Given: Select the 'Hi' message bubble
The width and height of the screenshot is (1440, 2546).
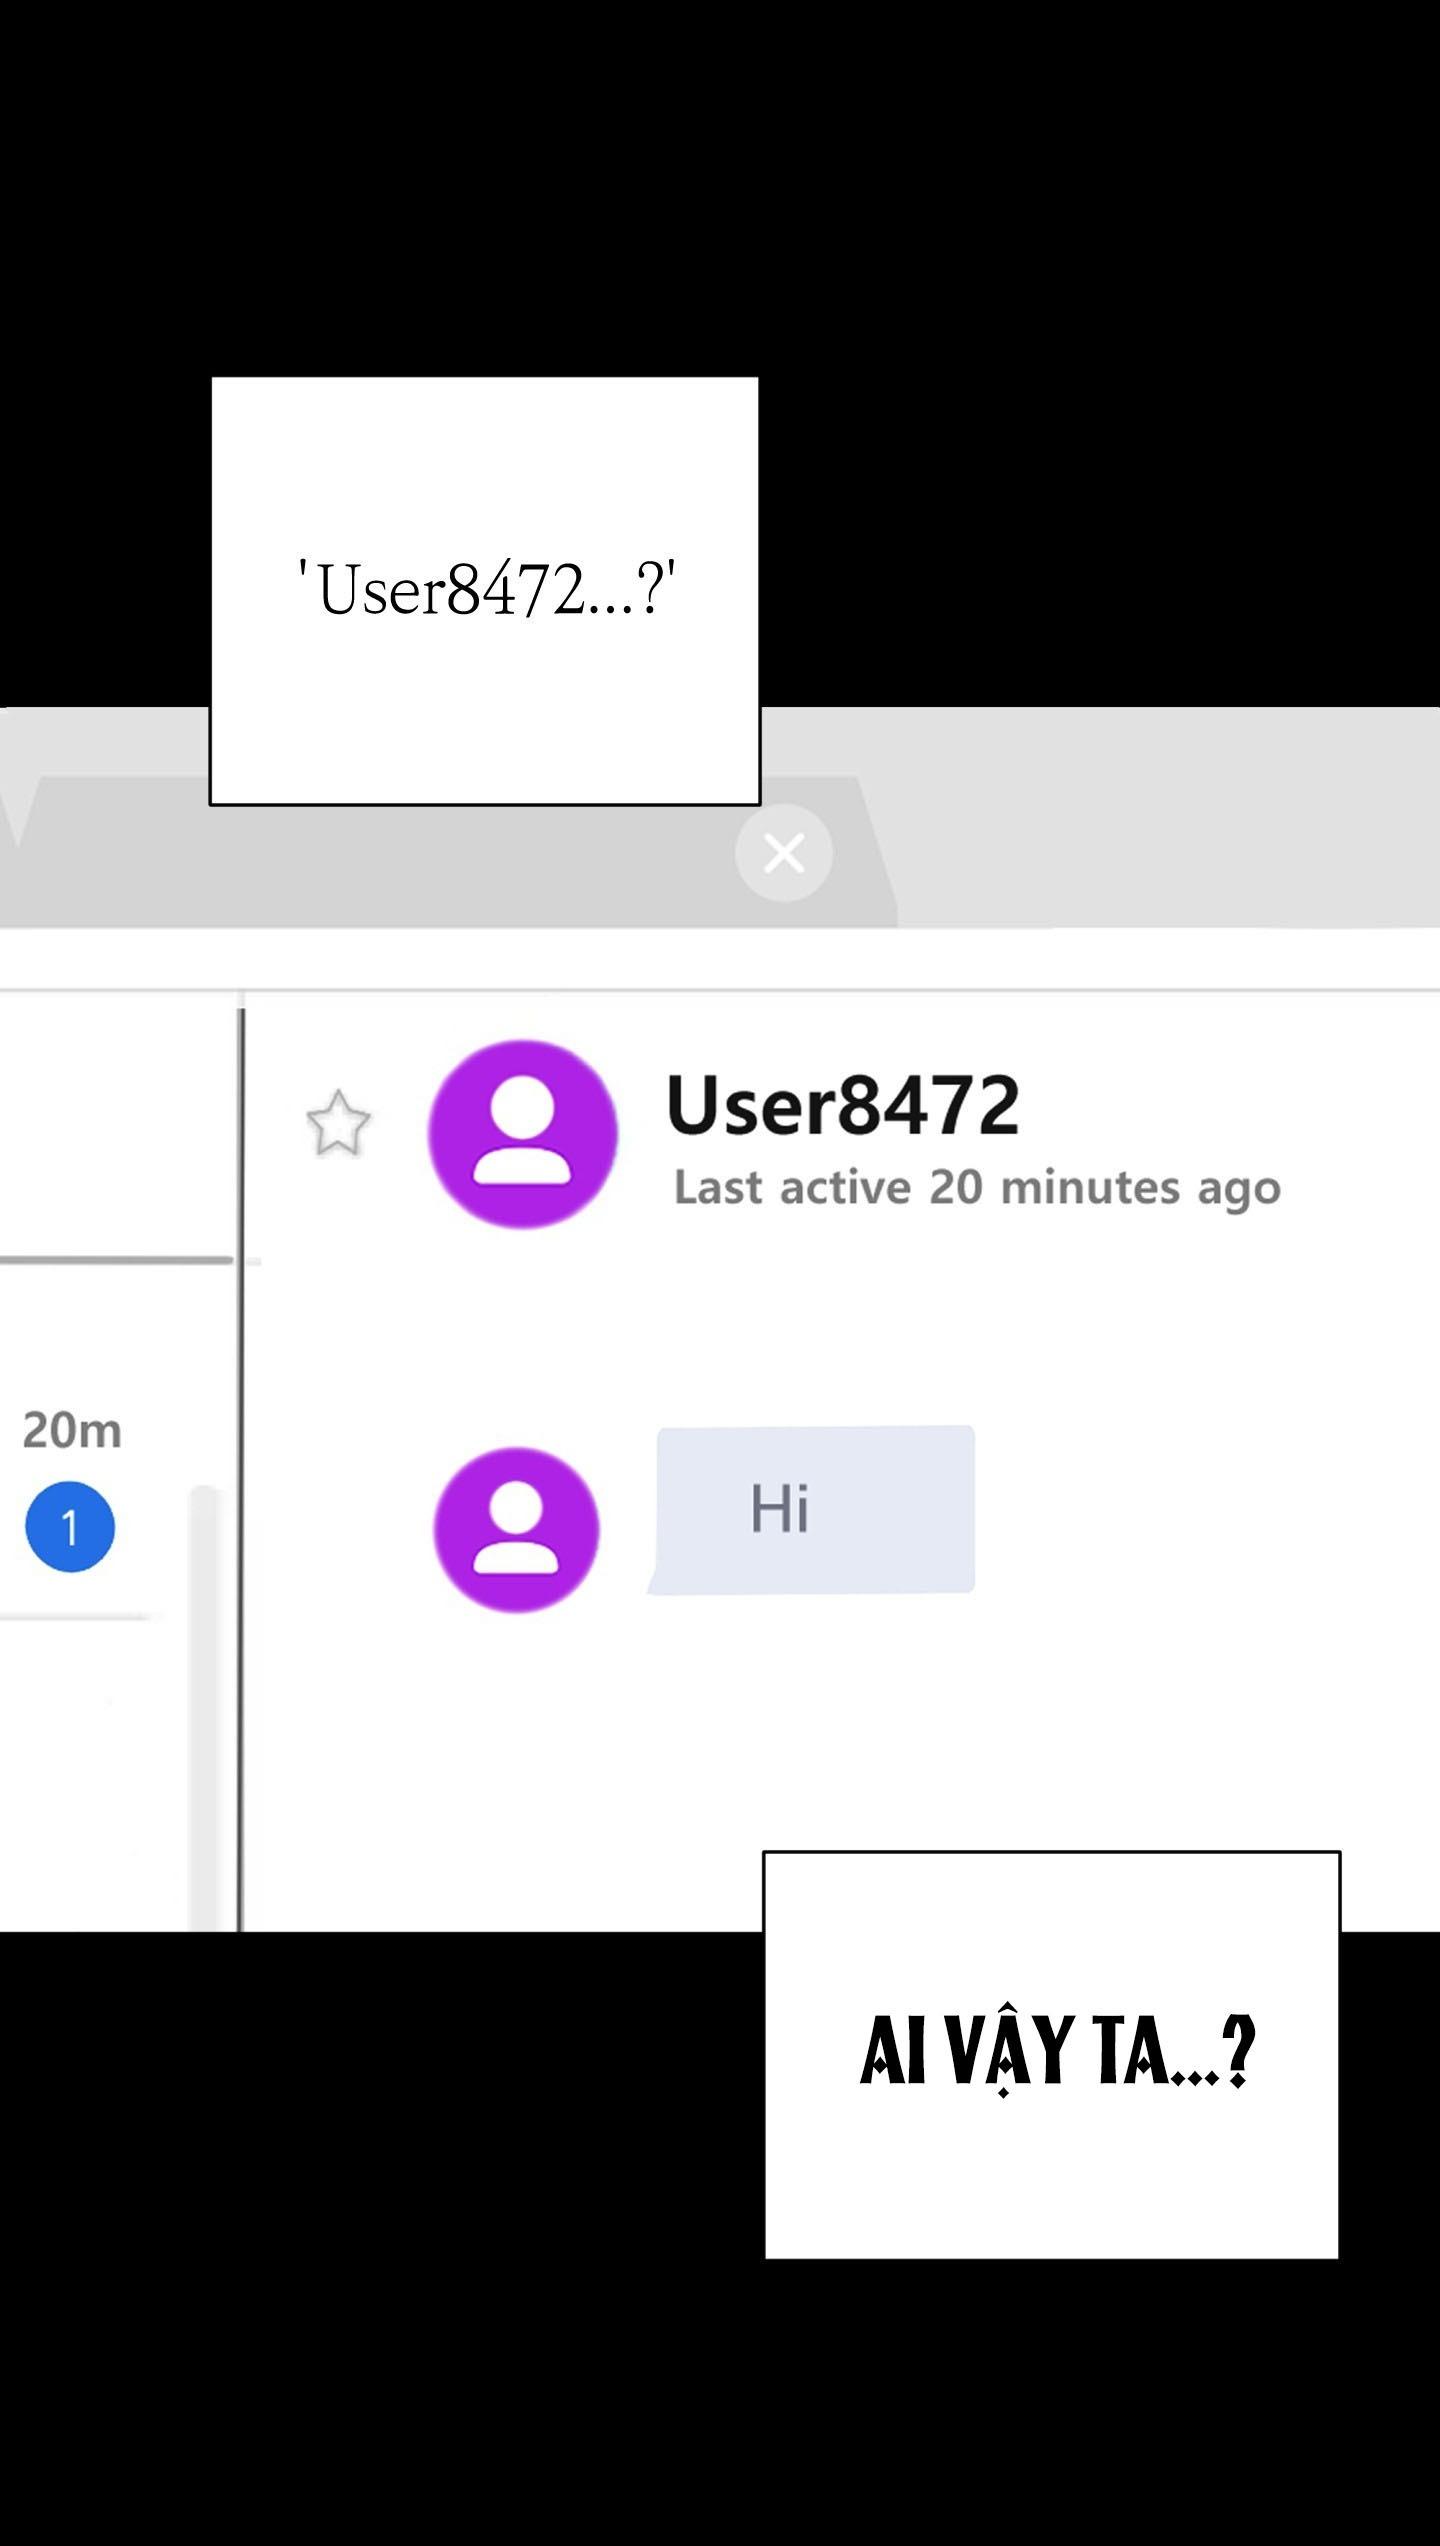Looking at the screenshot, I should (x=814, y=1509).
